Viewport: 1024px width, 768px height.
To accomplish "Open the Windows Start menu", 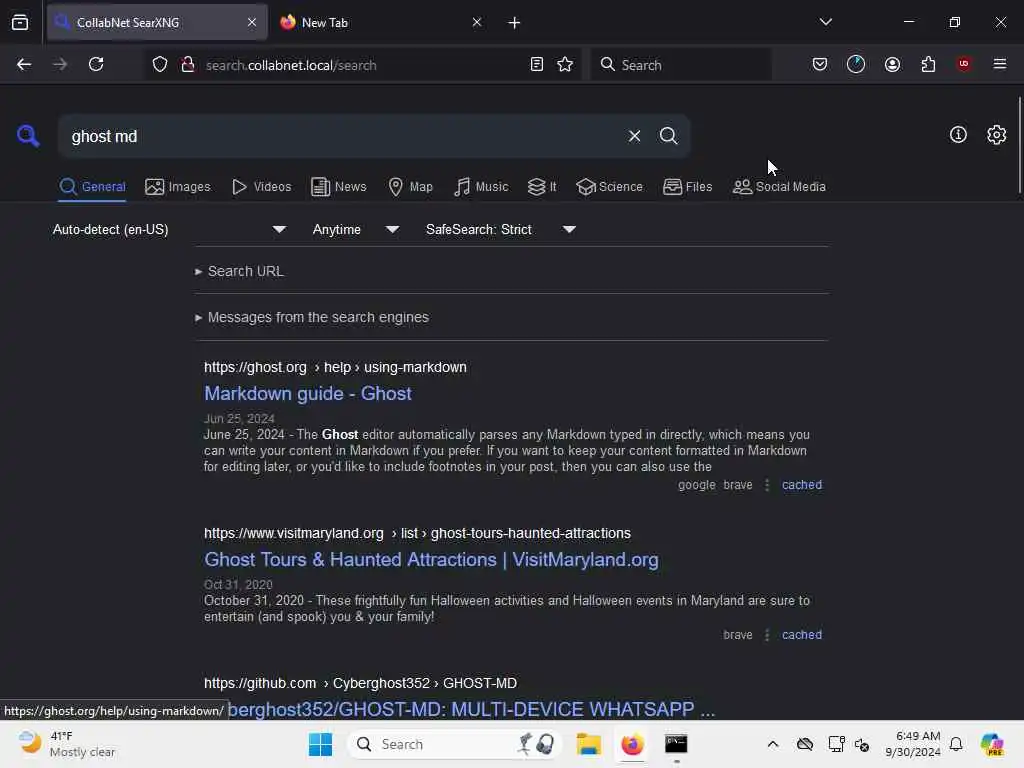I will click(x=320, y=744).
